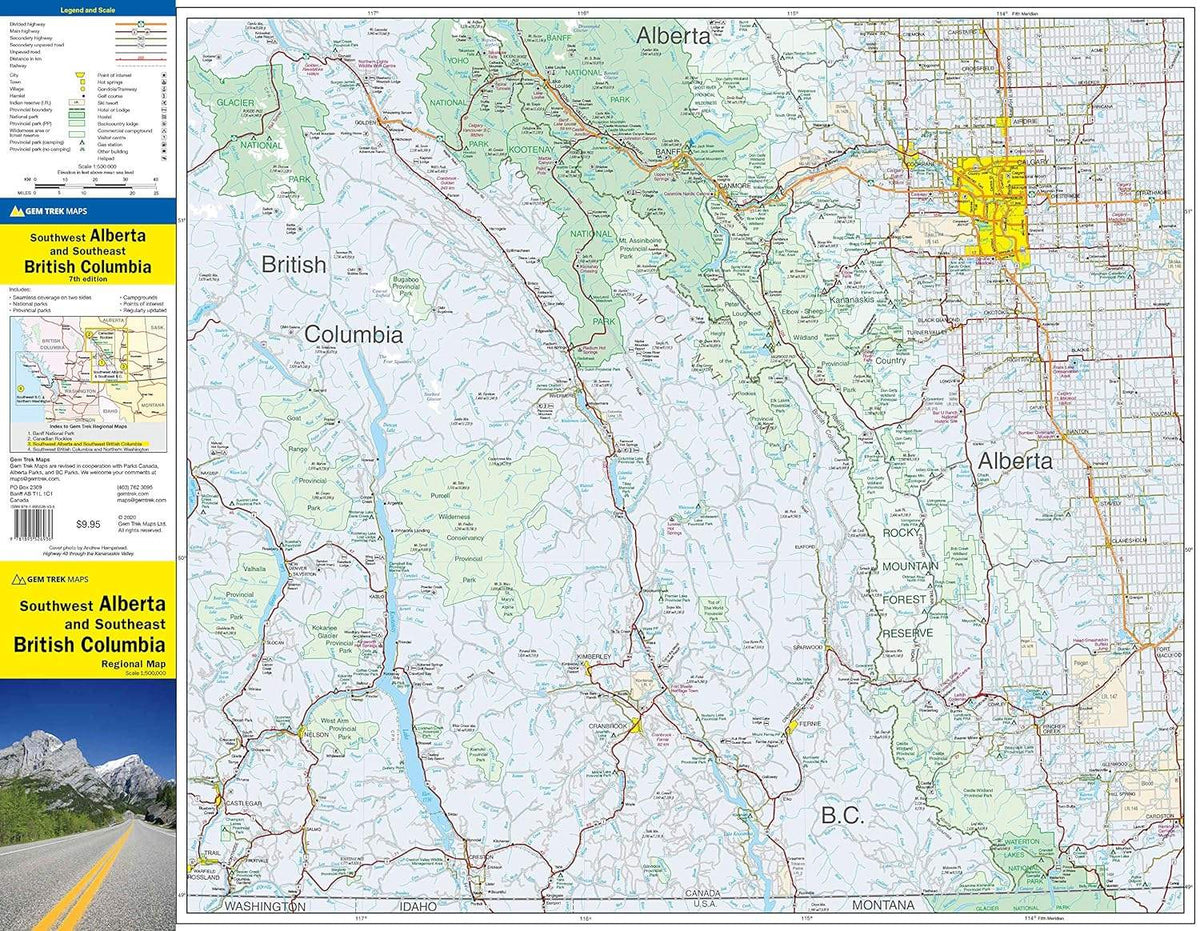Click the golf course legend symbol

pos(164,95)
